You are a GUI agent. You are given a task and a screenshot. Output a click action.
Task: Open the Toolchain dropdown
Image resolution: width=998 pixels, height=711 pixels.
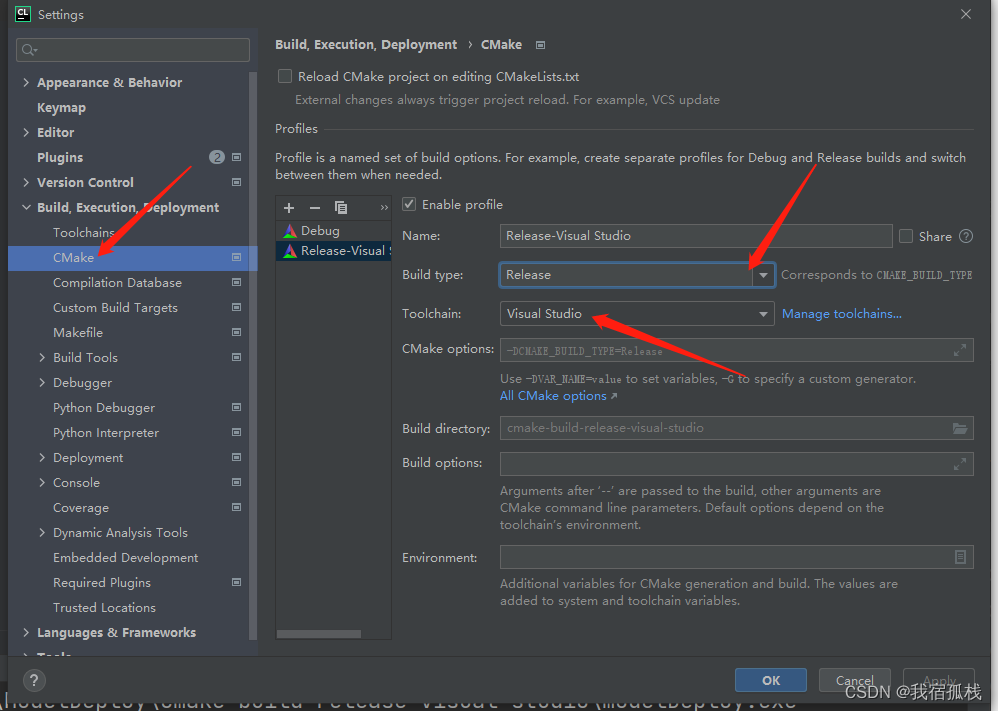click(763, 314)
